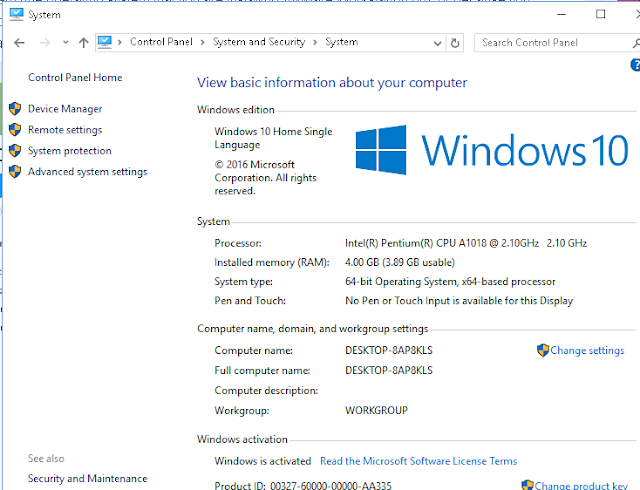
Task: Click shield icon beside Remote settings
Action: (x=15, y=130)
